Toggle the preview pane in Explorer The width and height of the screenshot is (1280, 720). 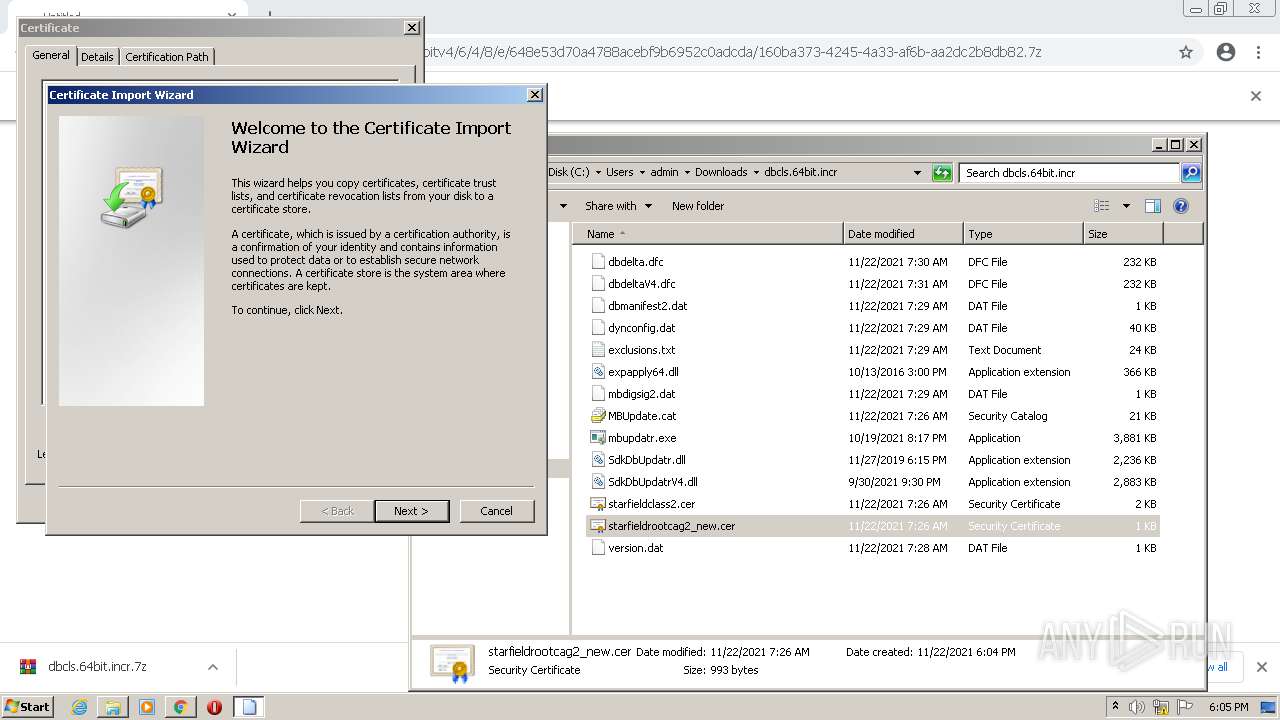click(1153, 206)
